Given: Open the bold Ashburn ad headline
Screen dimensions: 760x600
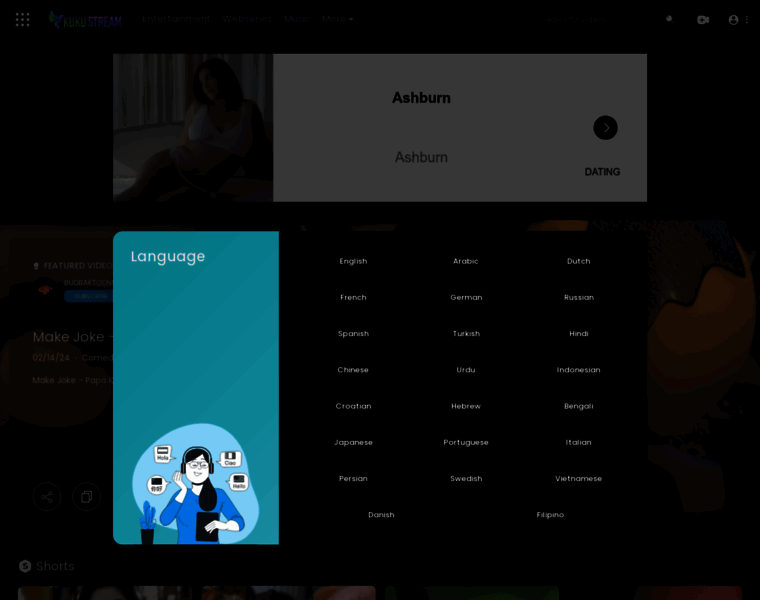Looking at the screenshot, I should (x=421, y=98).
